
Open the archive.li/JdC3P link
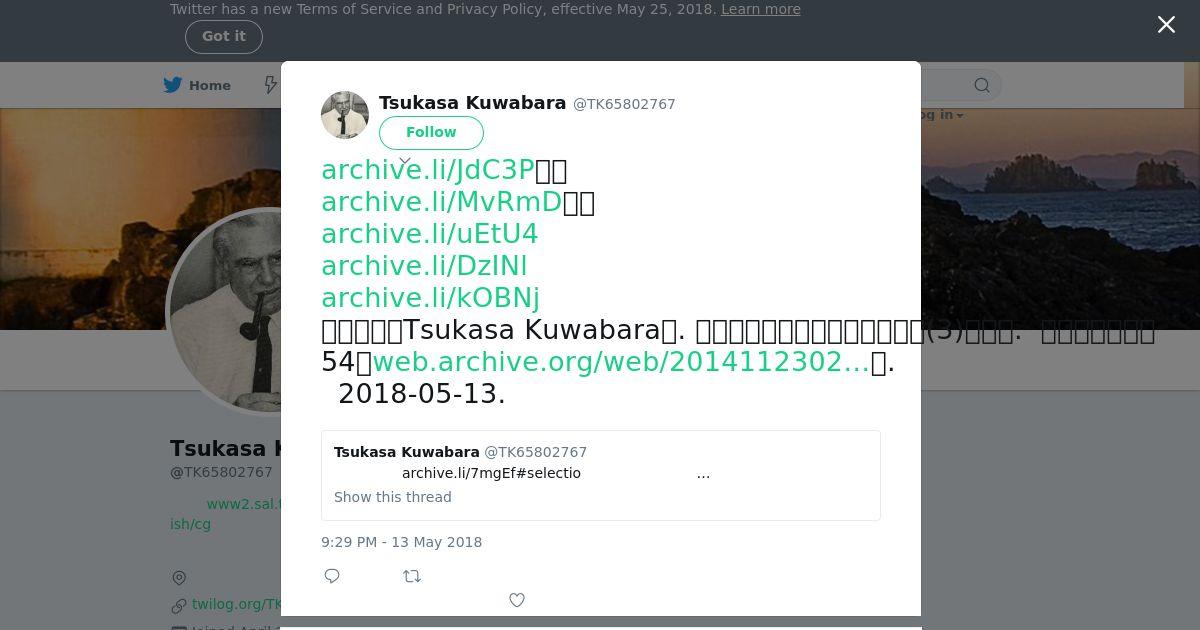coord(428,170)
